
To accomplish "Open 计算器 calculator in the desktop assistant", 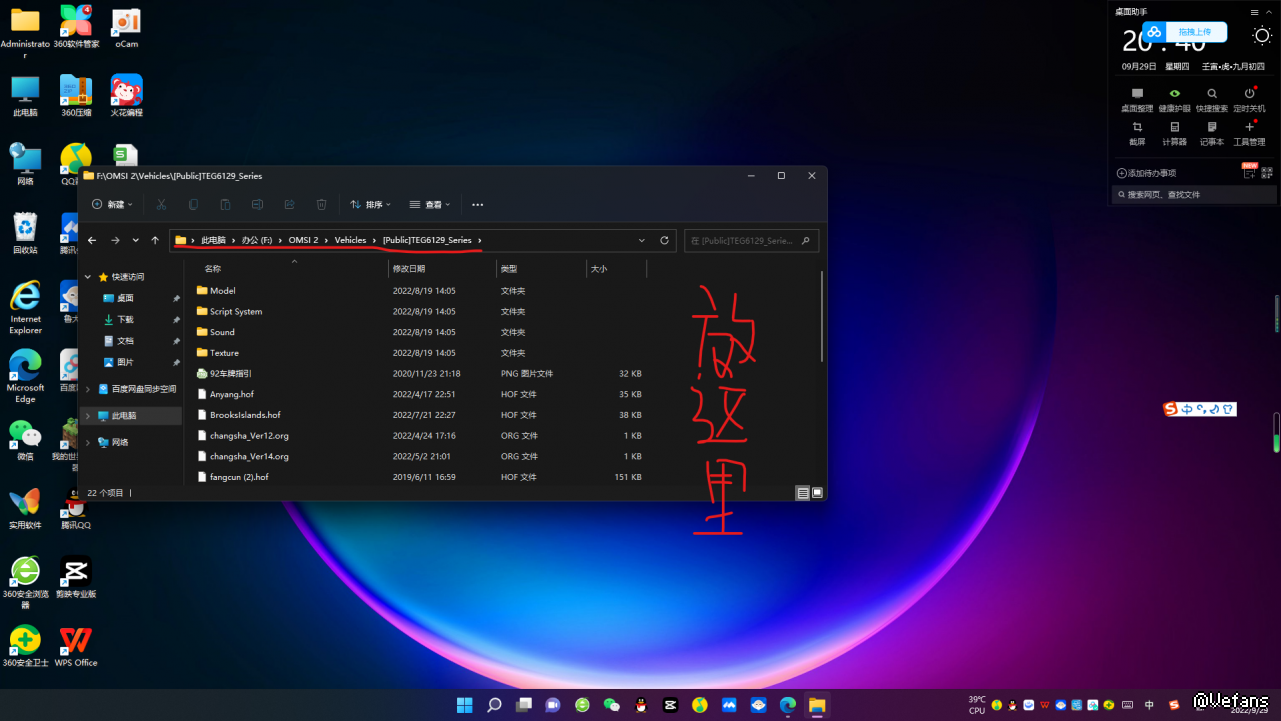I will pos(1174,132).
